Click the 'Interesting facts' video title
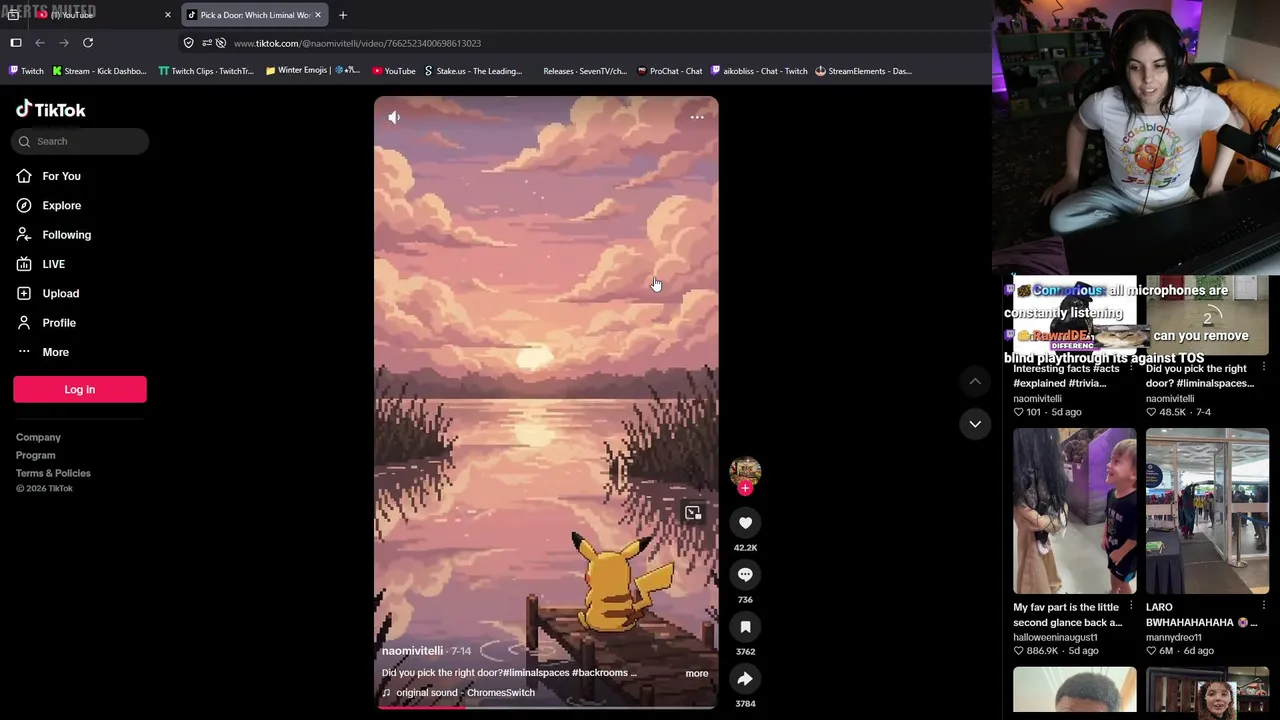 1066,376
